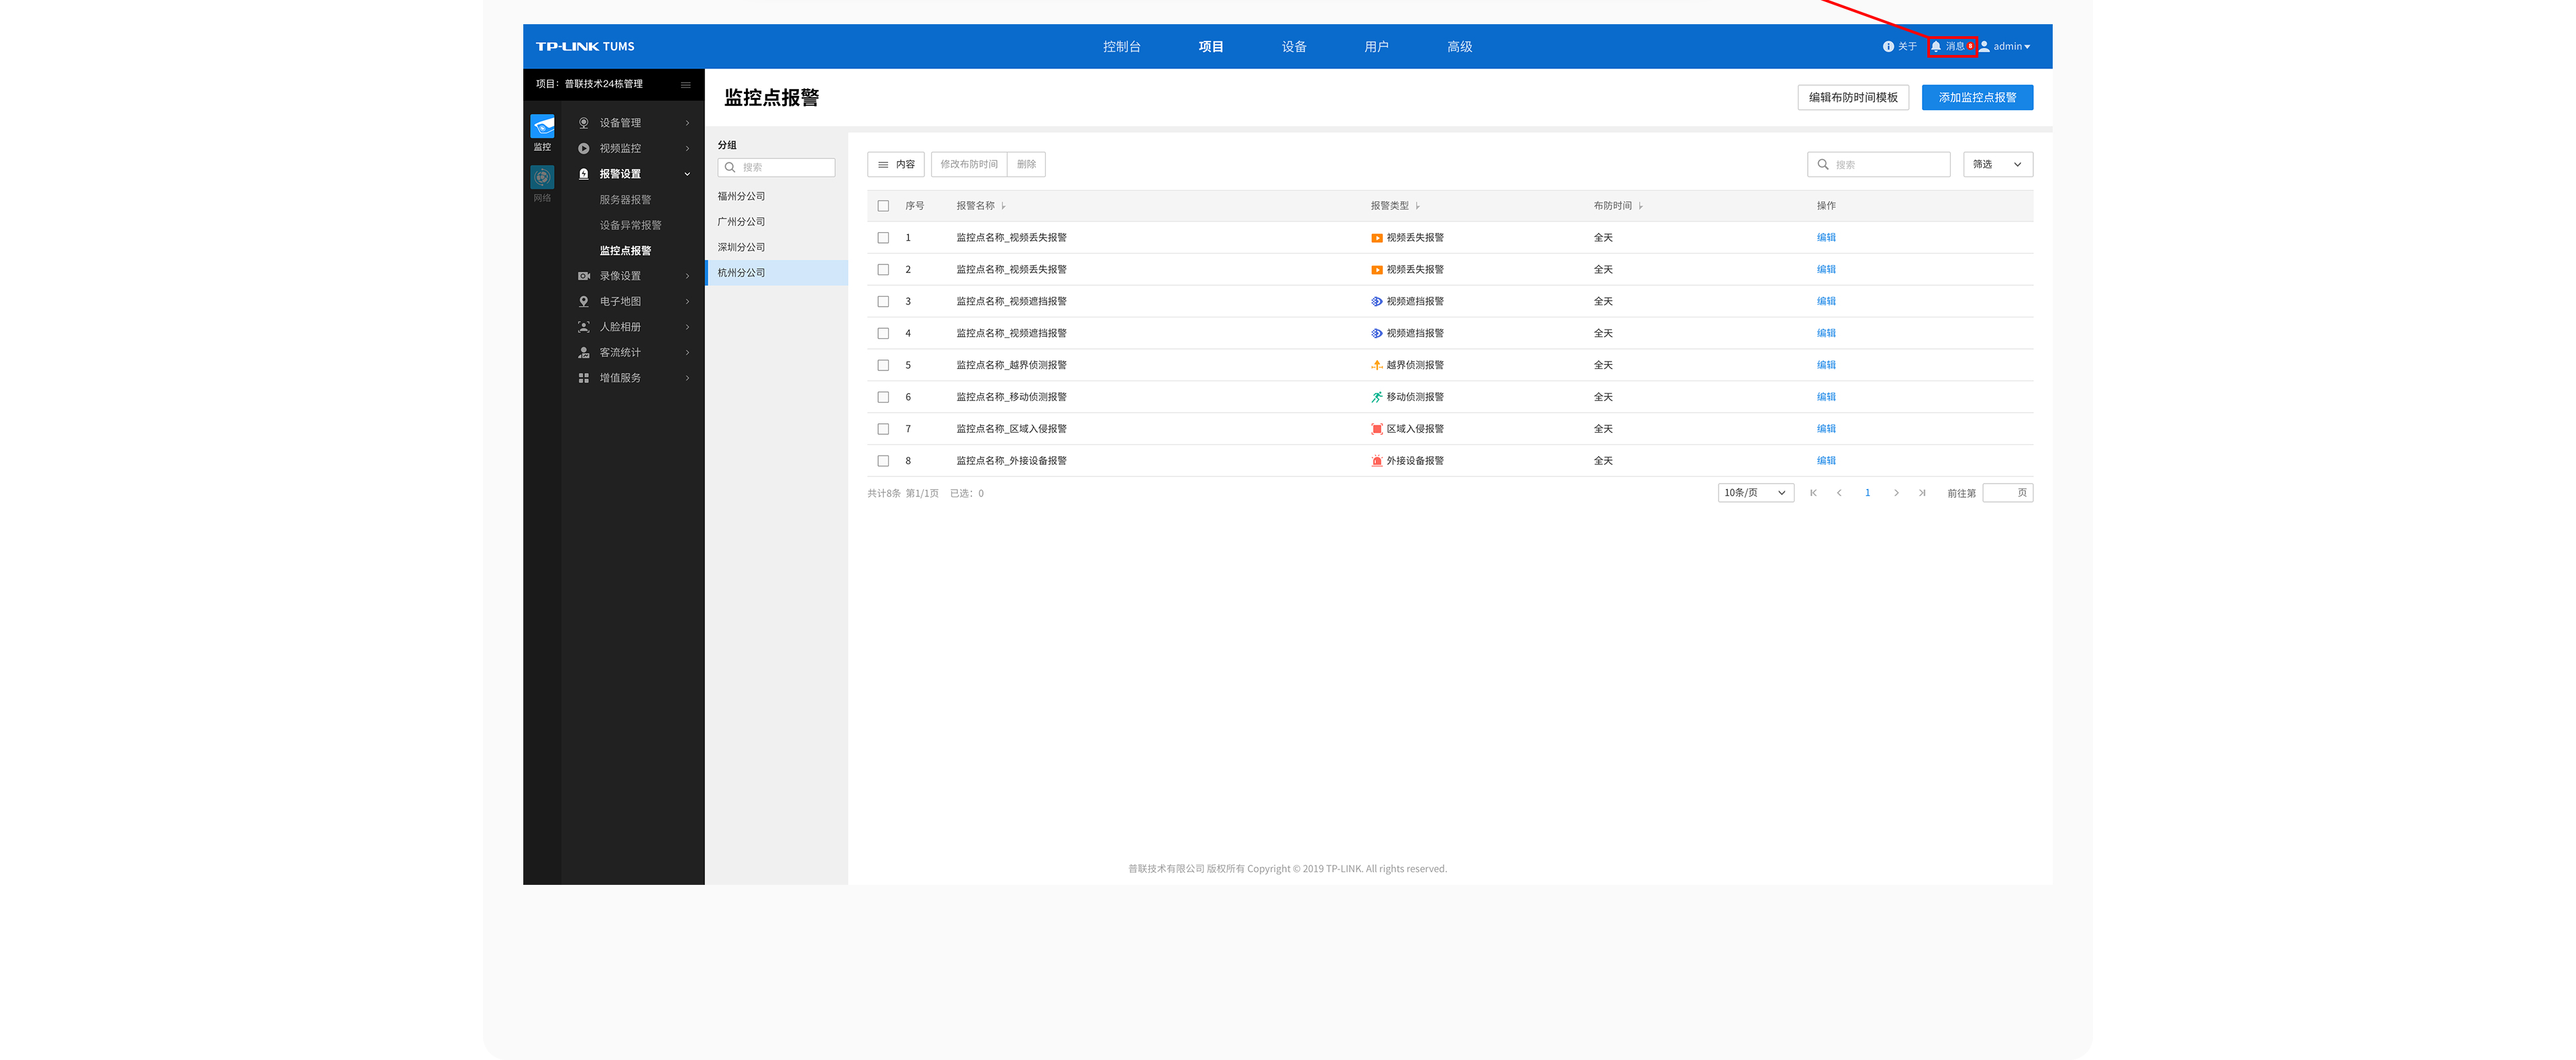This screenshot has height=1060, width=2576.
Task: Sort by 报警名称 column arrow
Action: pyautogui.click(x=1003, y=206)
